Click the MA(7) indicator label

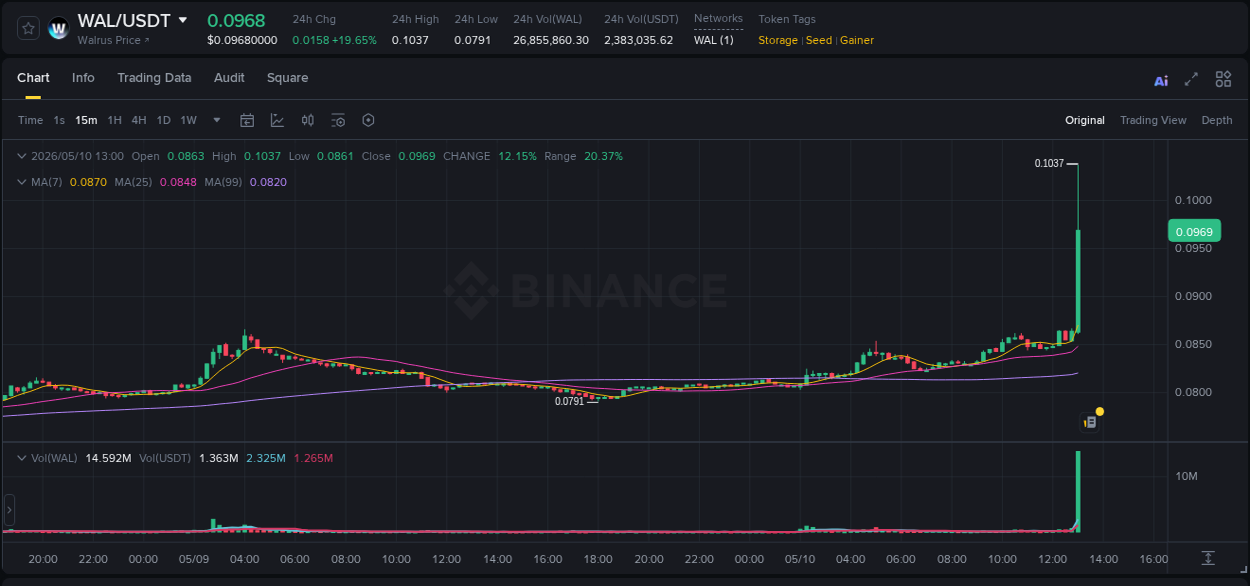tap(46, 182)
